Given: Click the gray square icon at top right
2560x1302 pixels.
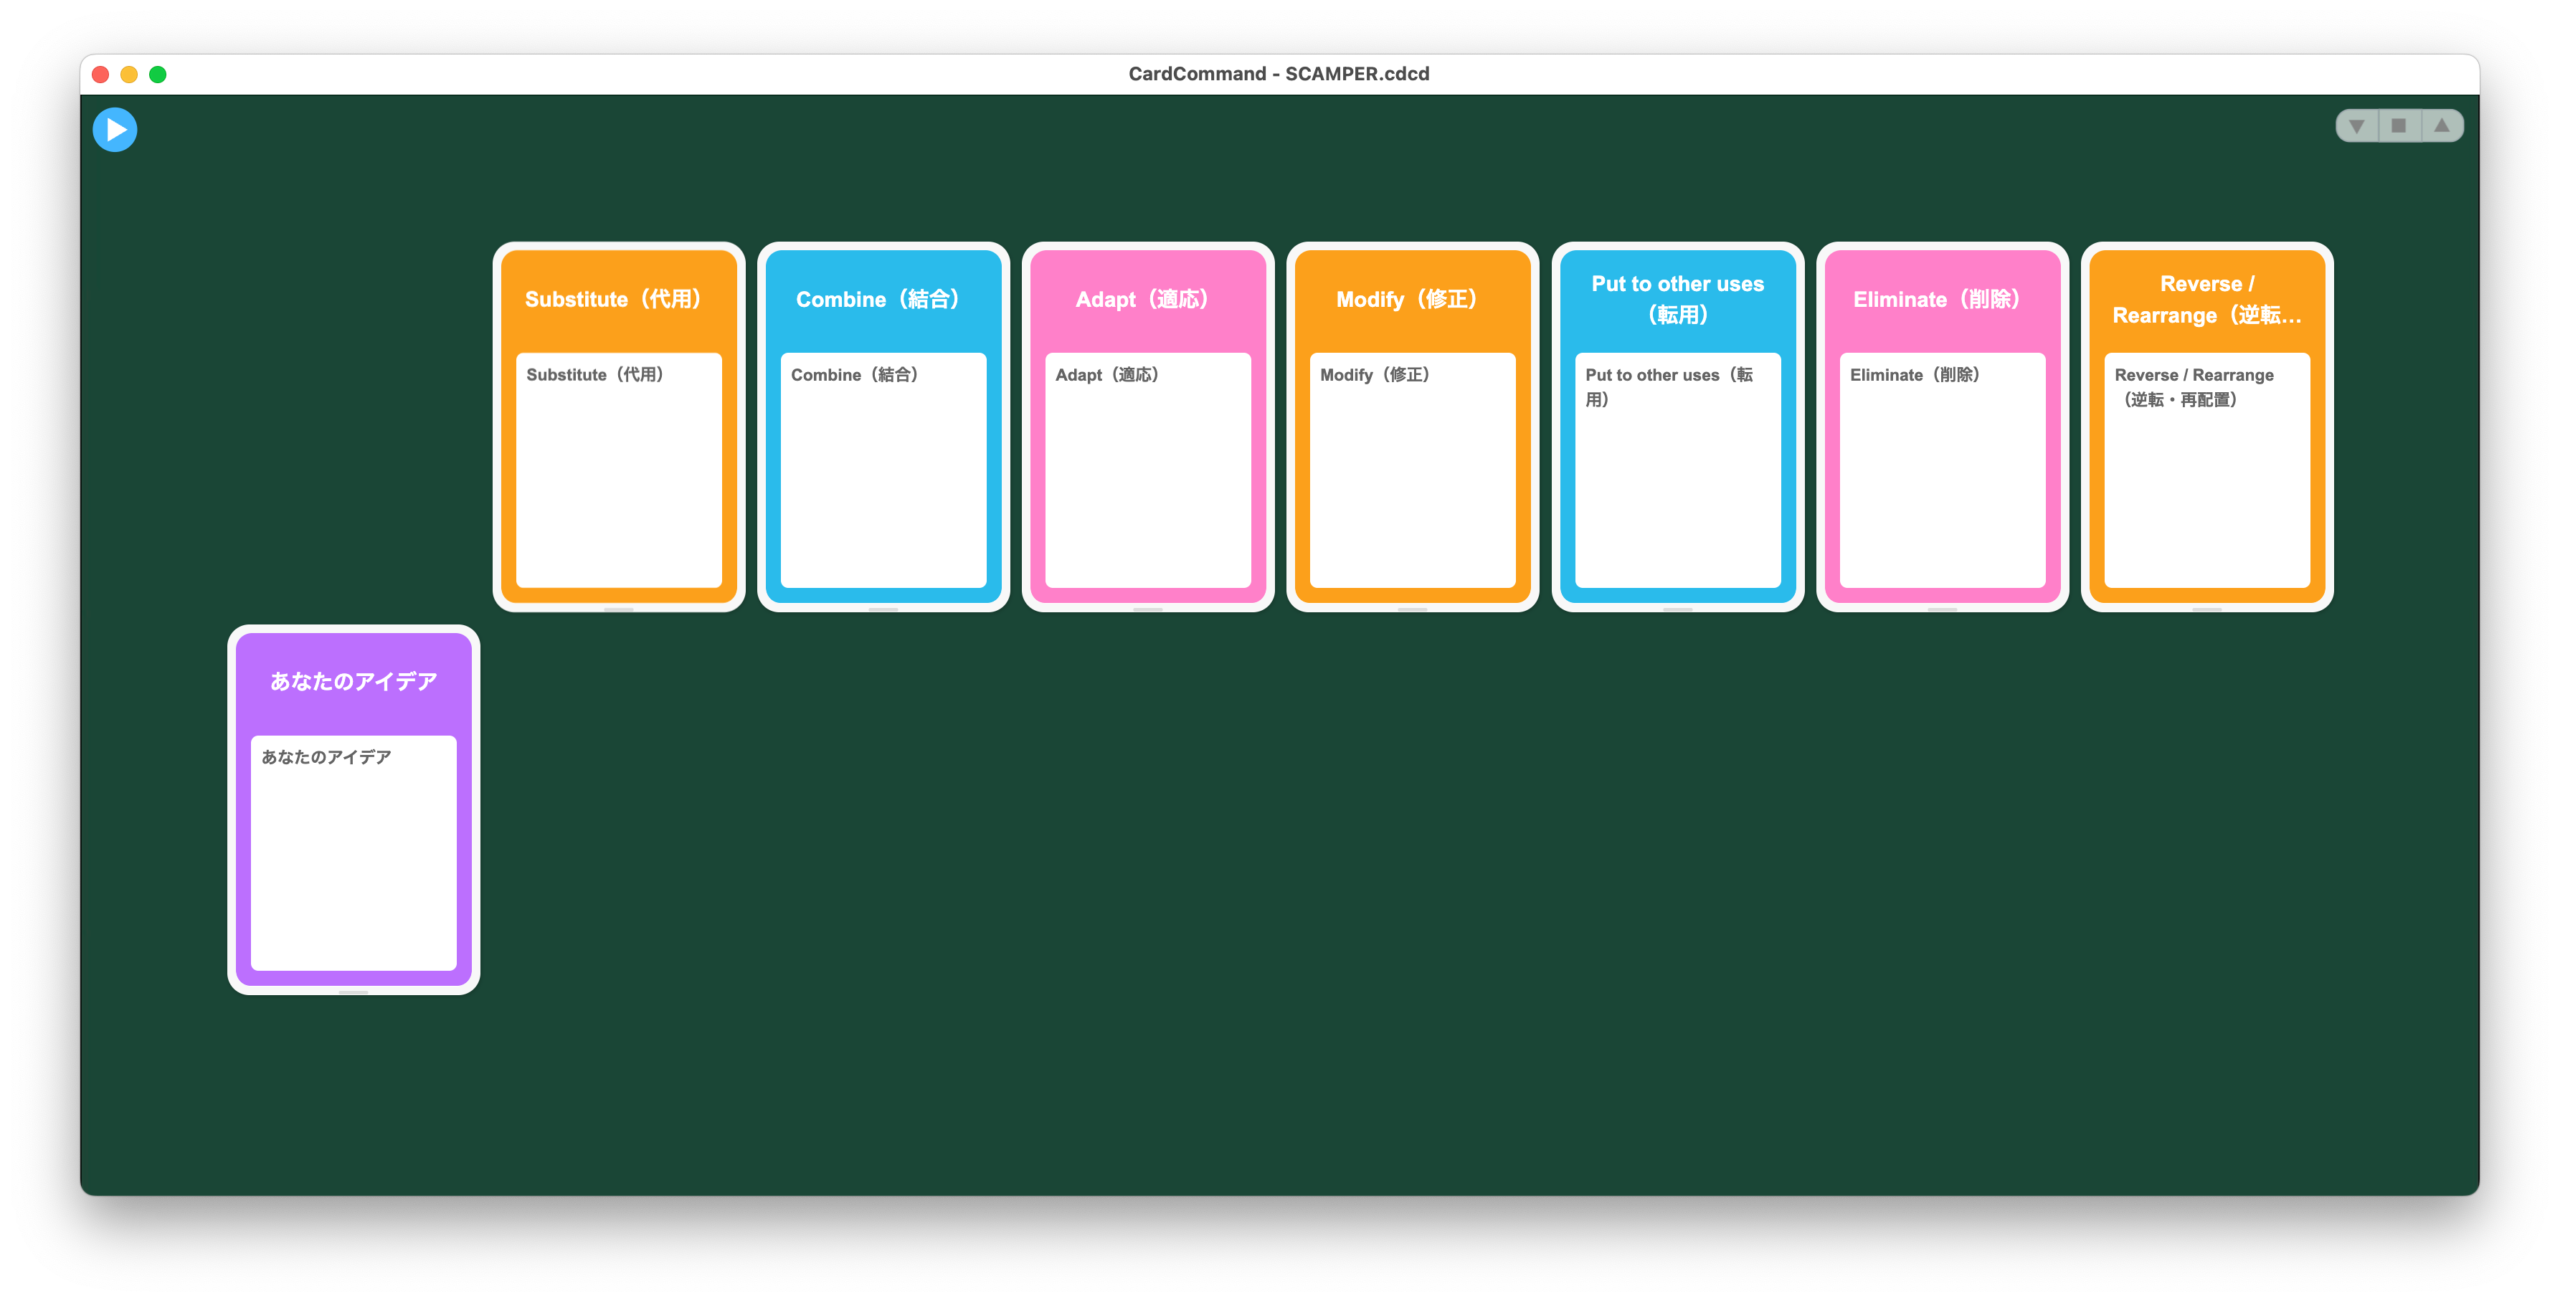Looking at the screenshot, I should [x=2399, y=126].
